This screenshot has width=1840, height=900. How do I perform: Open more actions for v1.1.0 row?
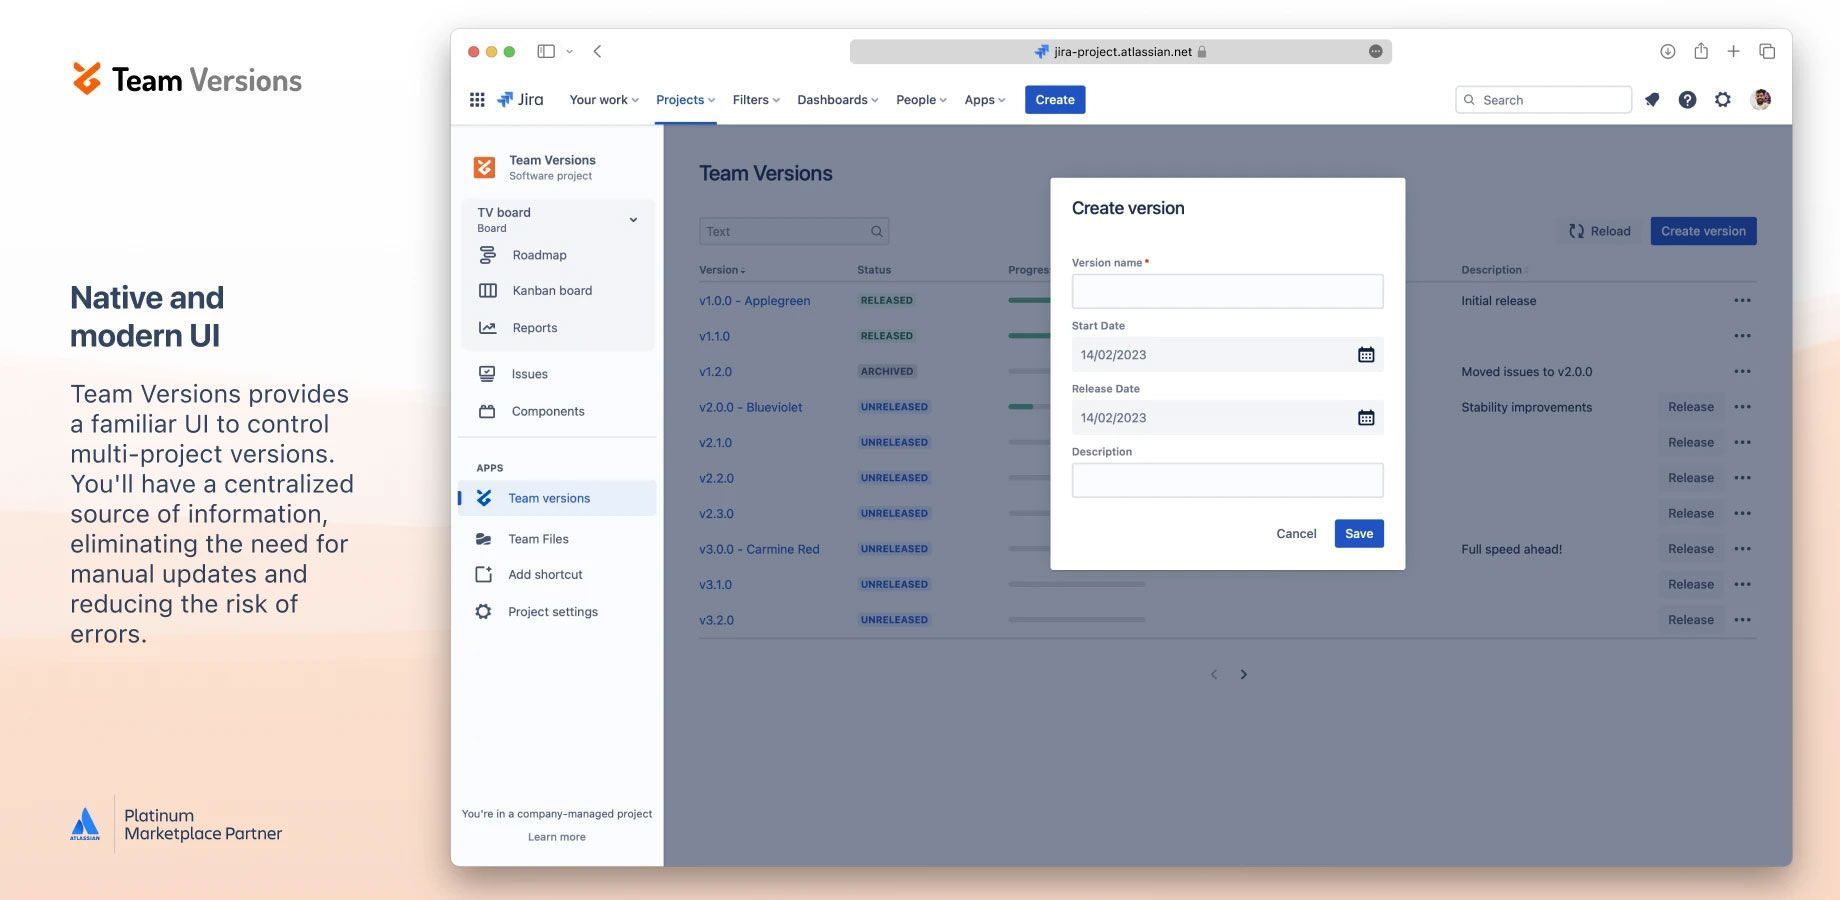pos(1742,336)
